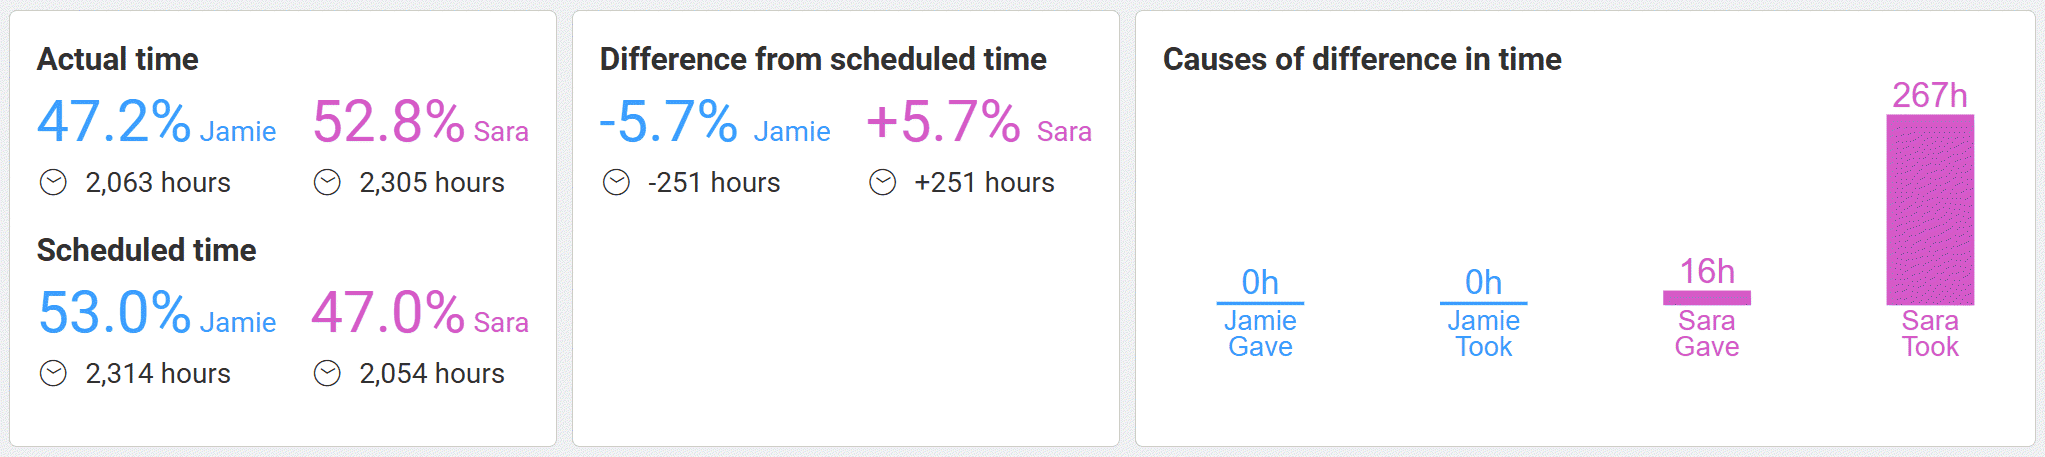Screen dimensions: 2045x457
Task: Click the Causes of difference in time title
Action: click(x=1361, y=60)
